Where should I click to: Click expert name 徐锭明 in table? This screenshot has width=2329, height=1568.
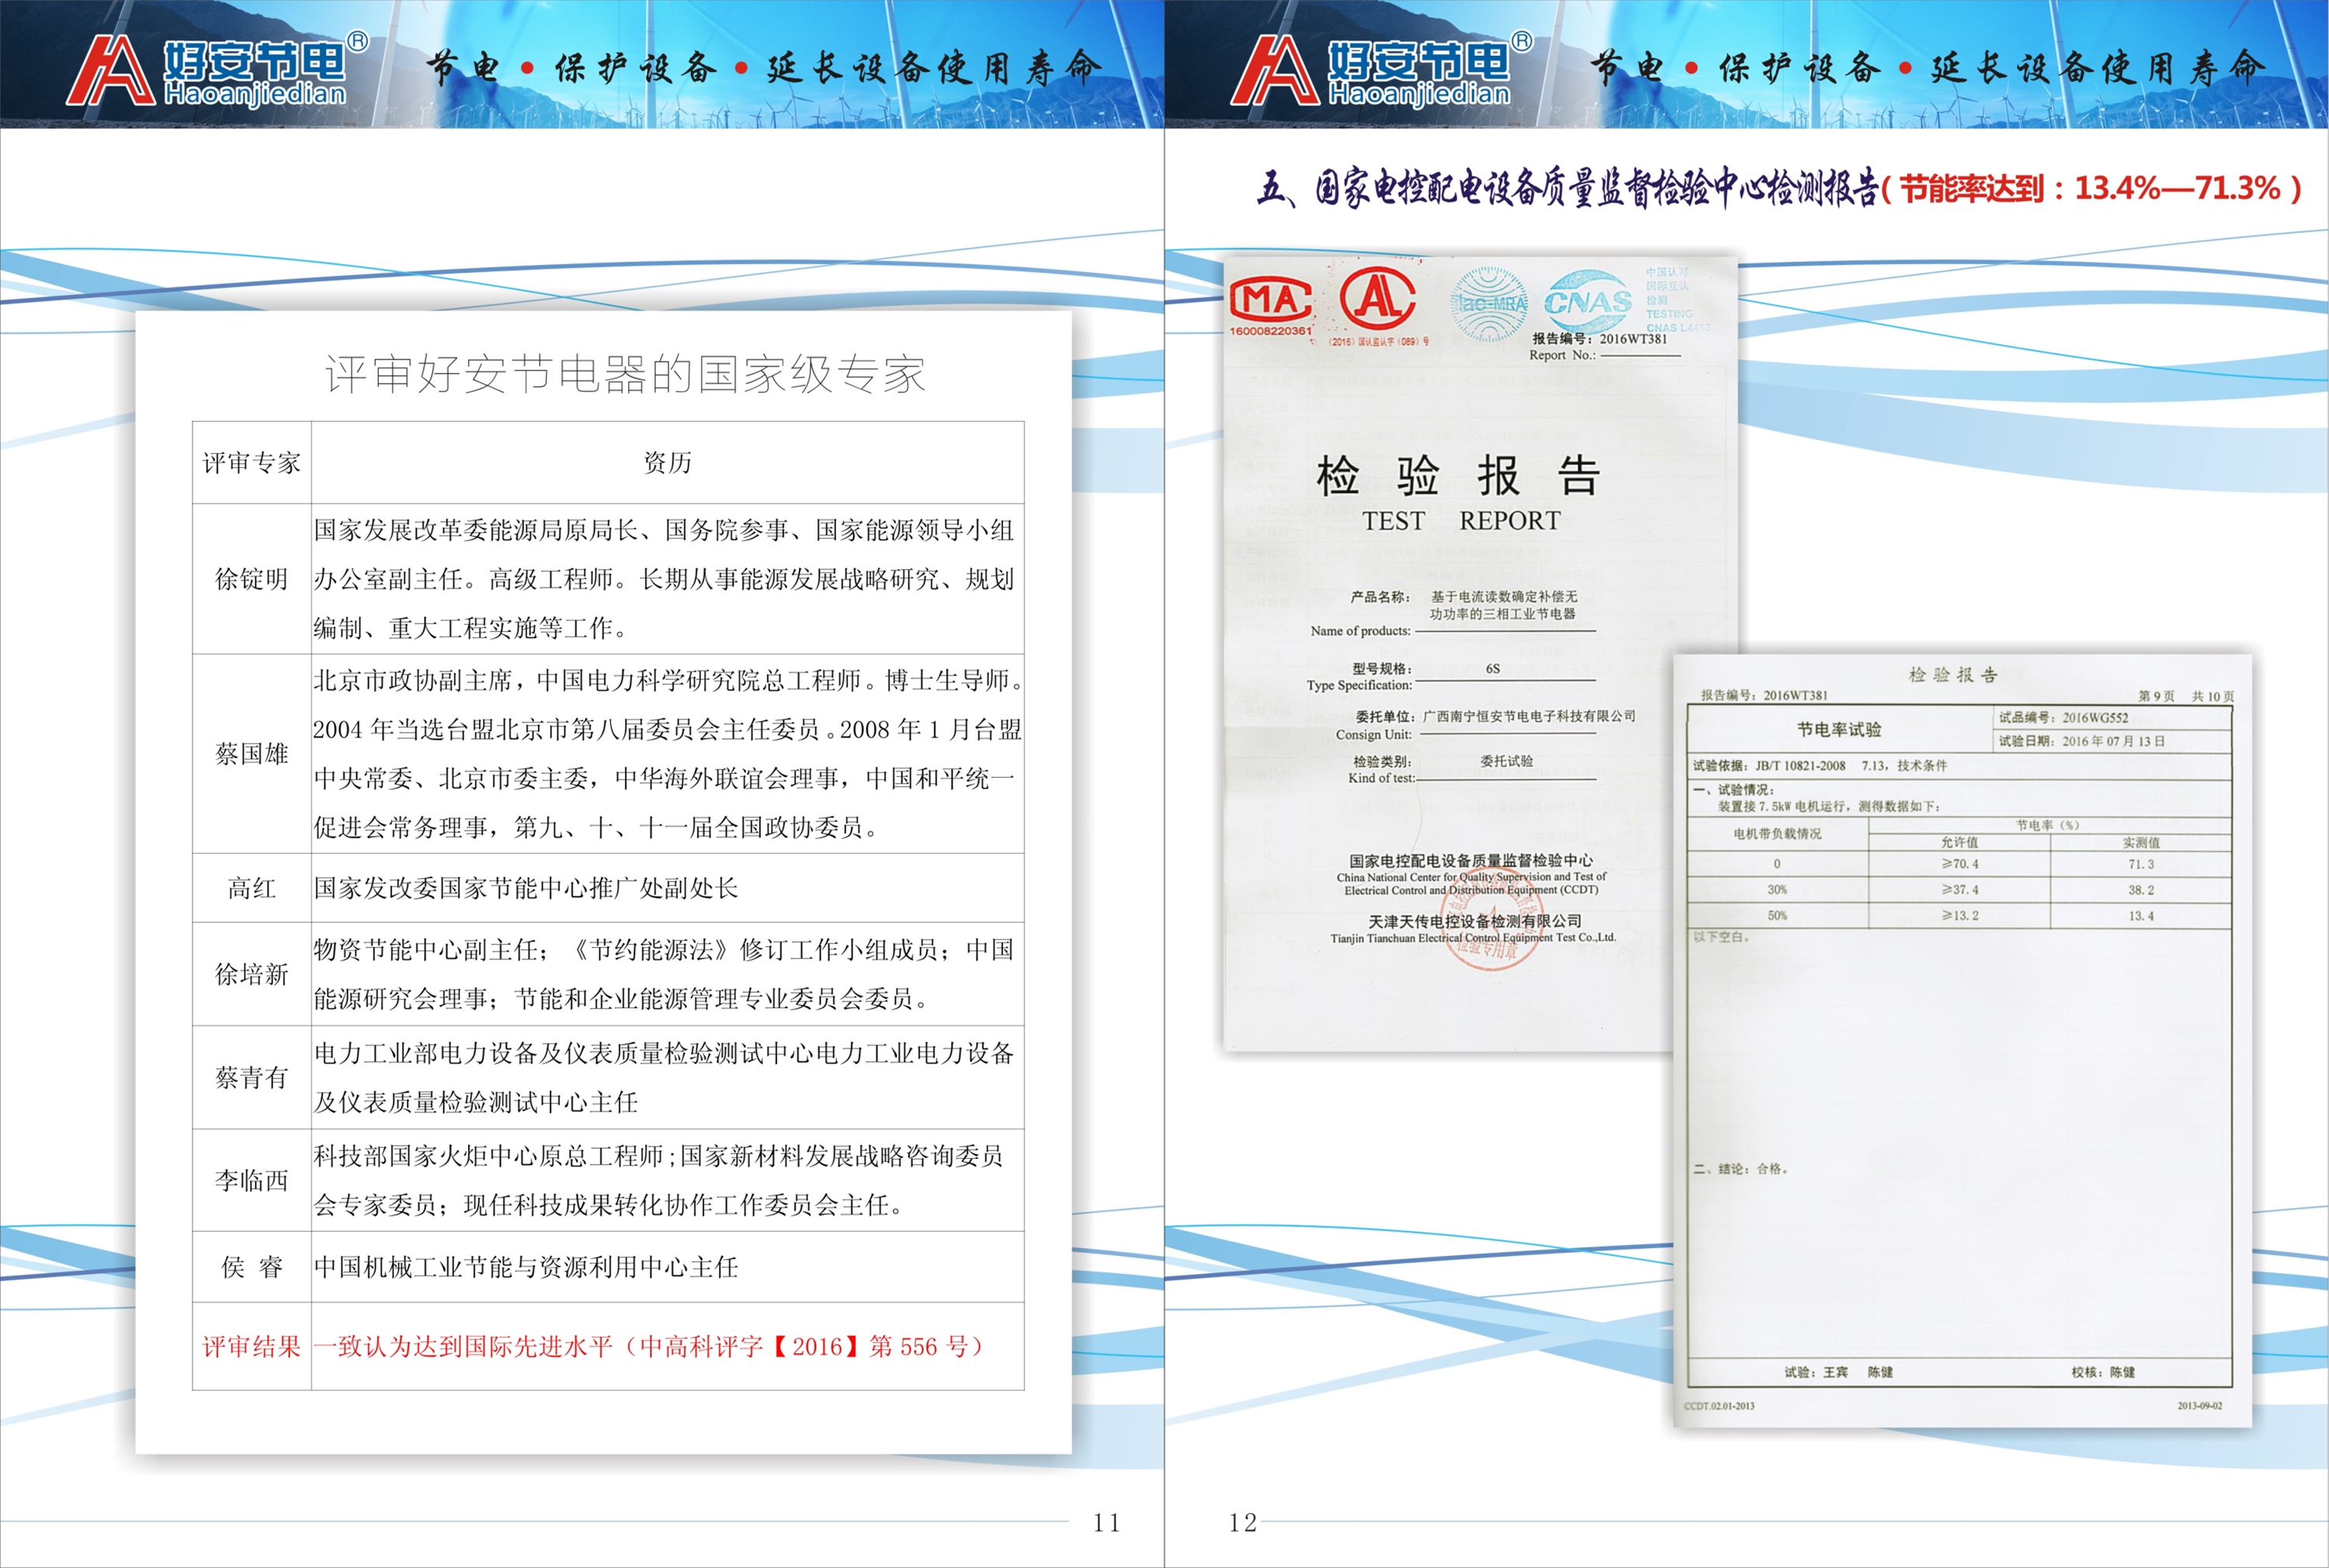point(252,579)
